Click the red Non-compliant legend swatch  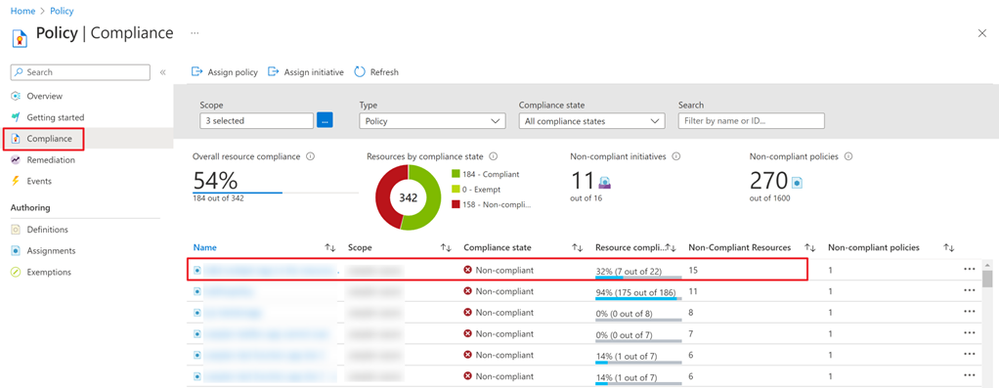pos(455,205)
